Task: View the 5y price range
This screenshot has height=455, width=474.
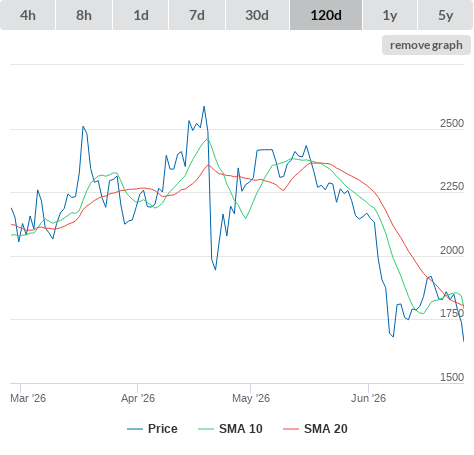Action: (x=445, y=15)
